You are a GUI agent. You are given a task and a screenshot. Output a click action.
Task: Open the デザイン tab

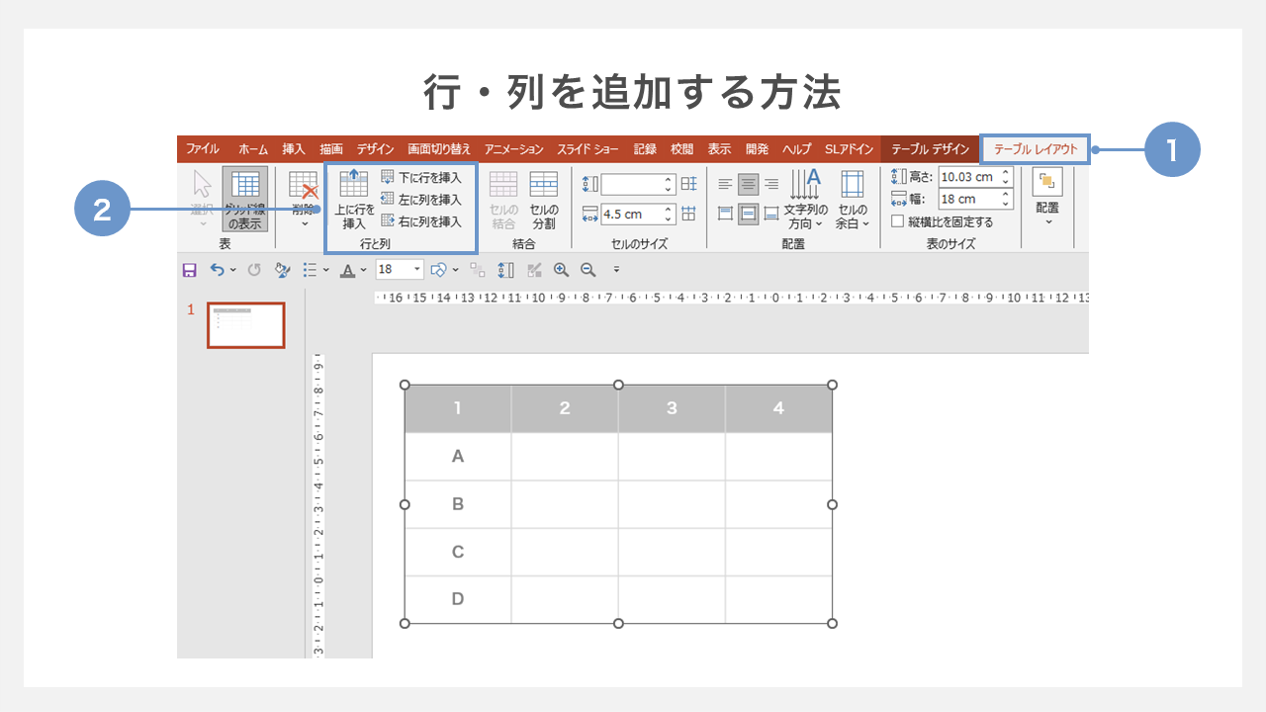(375, 149)
